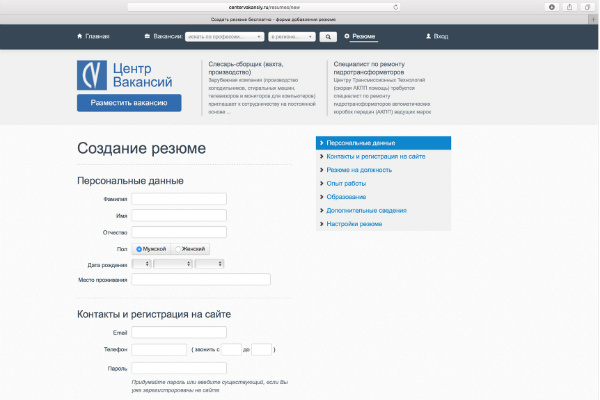Select the Женский gender radio button
Viewport: 600px width, 400px height.
point(178,248)
